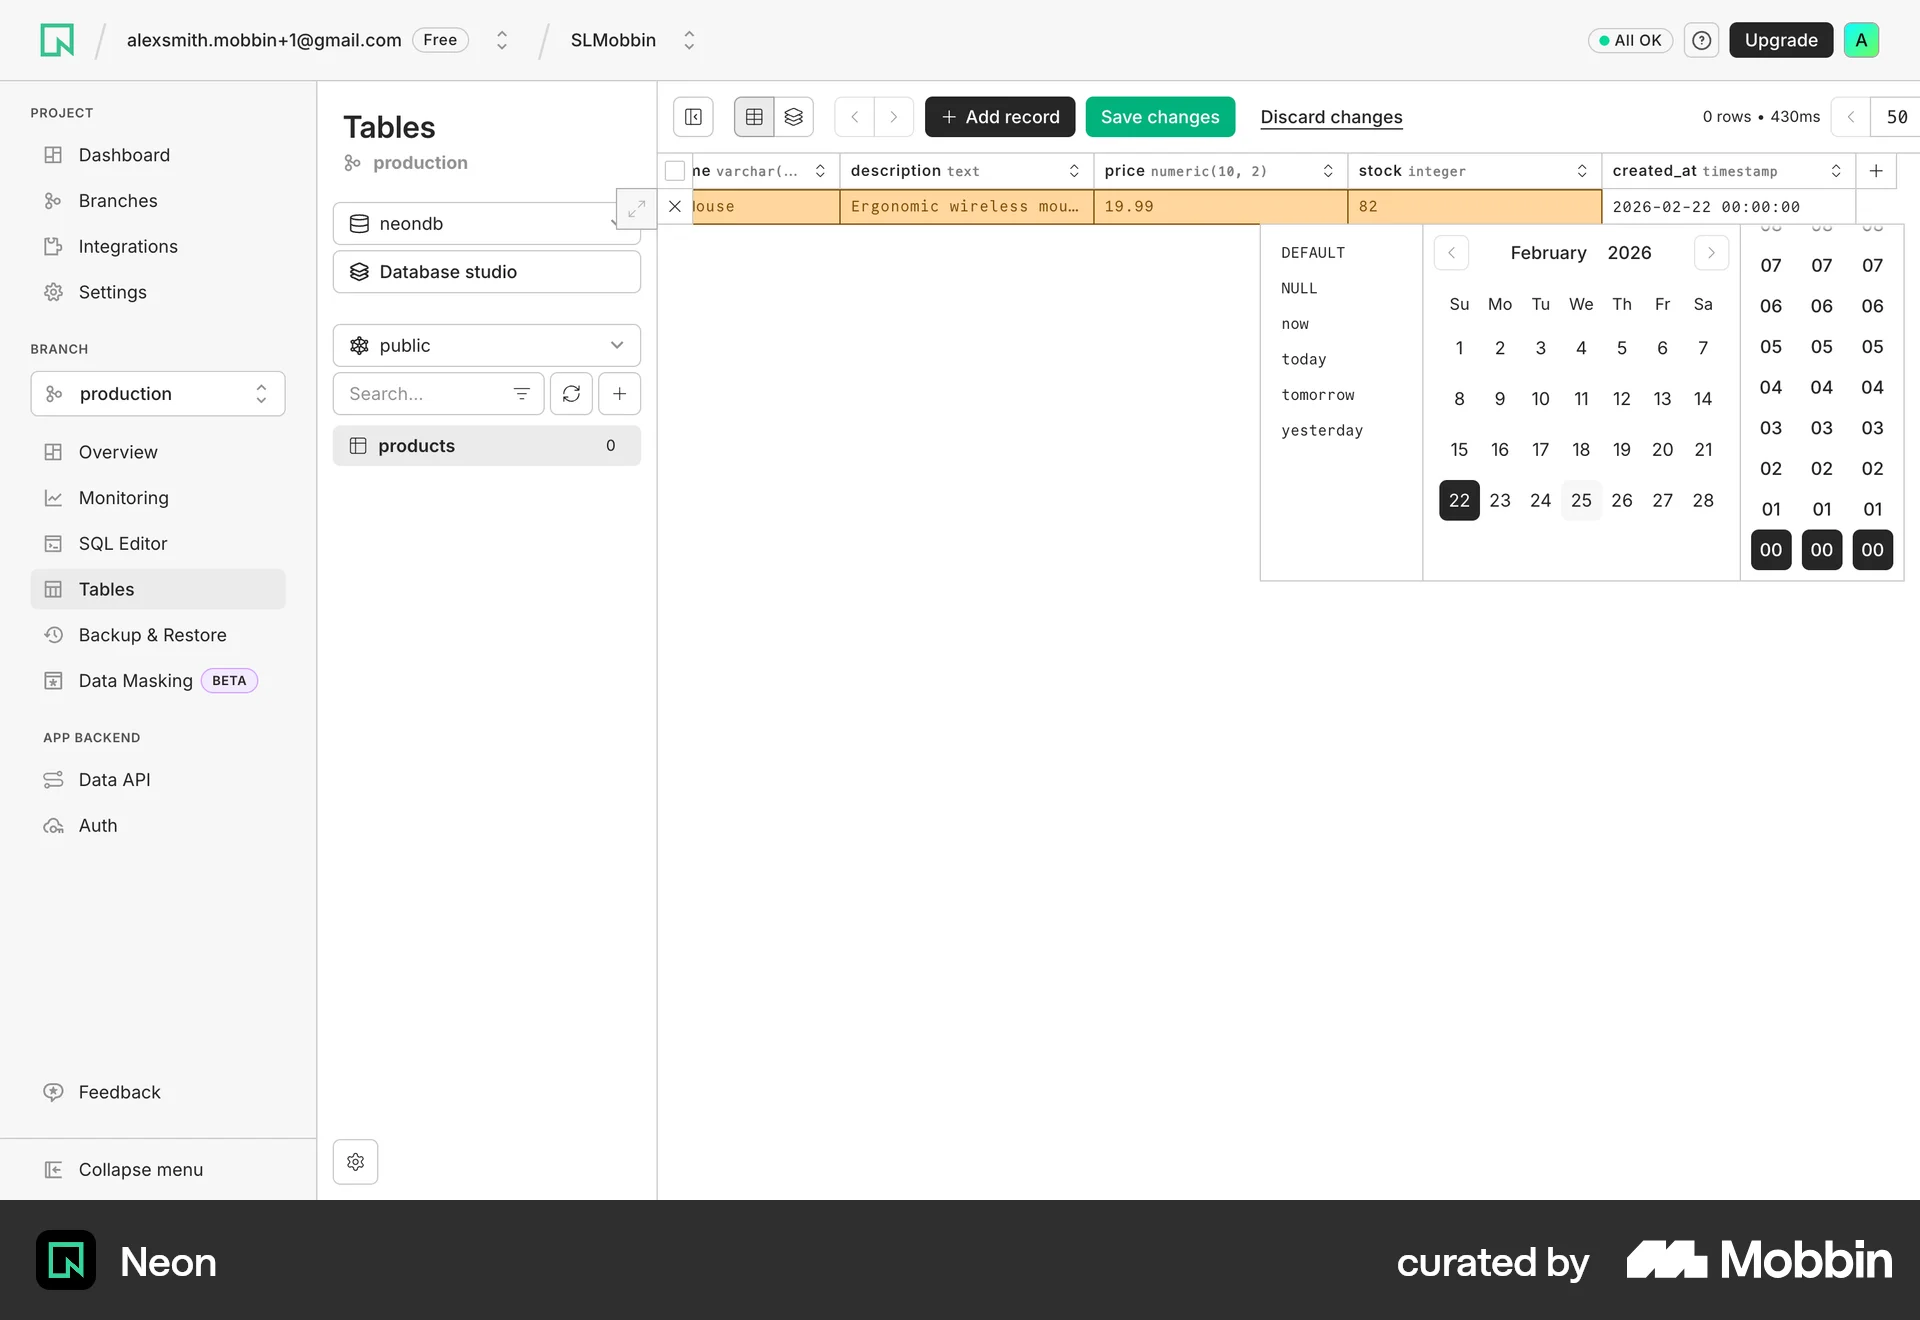Open Data Masking beta page
This screenshot has height=1320, width=1920.
click(158, 681)
